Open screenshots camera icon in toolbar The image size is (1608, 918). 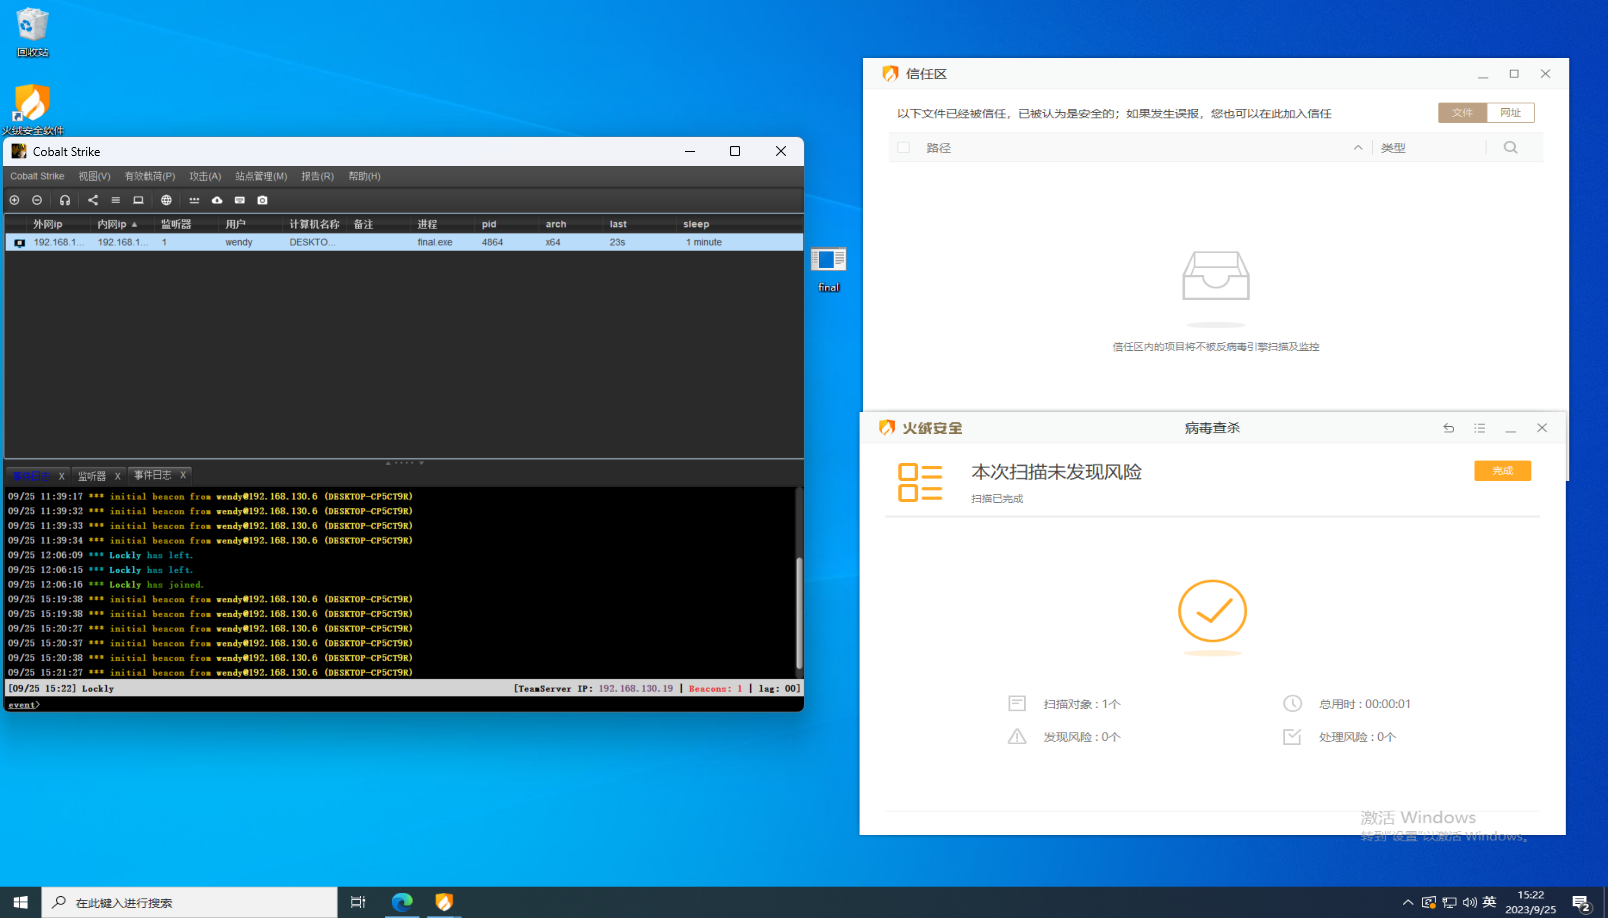click(x=263, y=200)
